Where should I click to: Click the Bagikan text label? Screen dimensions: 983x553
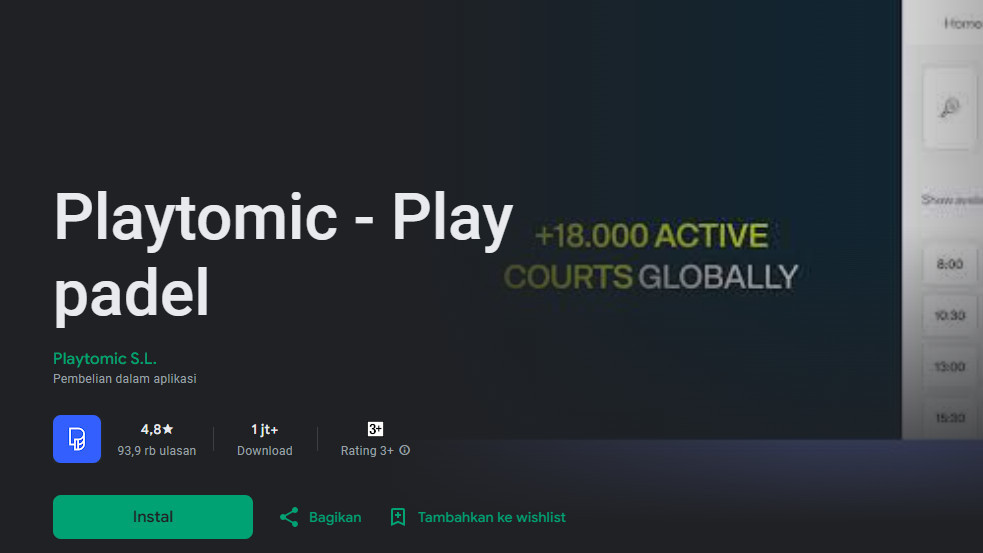click(x=335, y=517)
